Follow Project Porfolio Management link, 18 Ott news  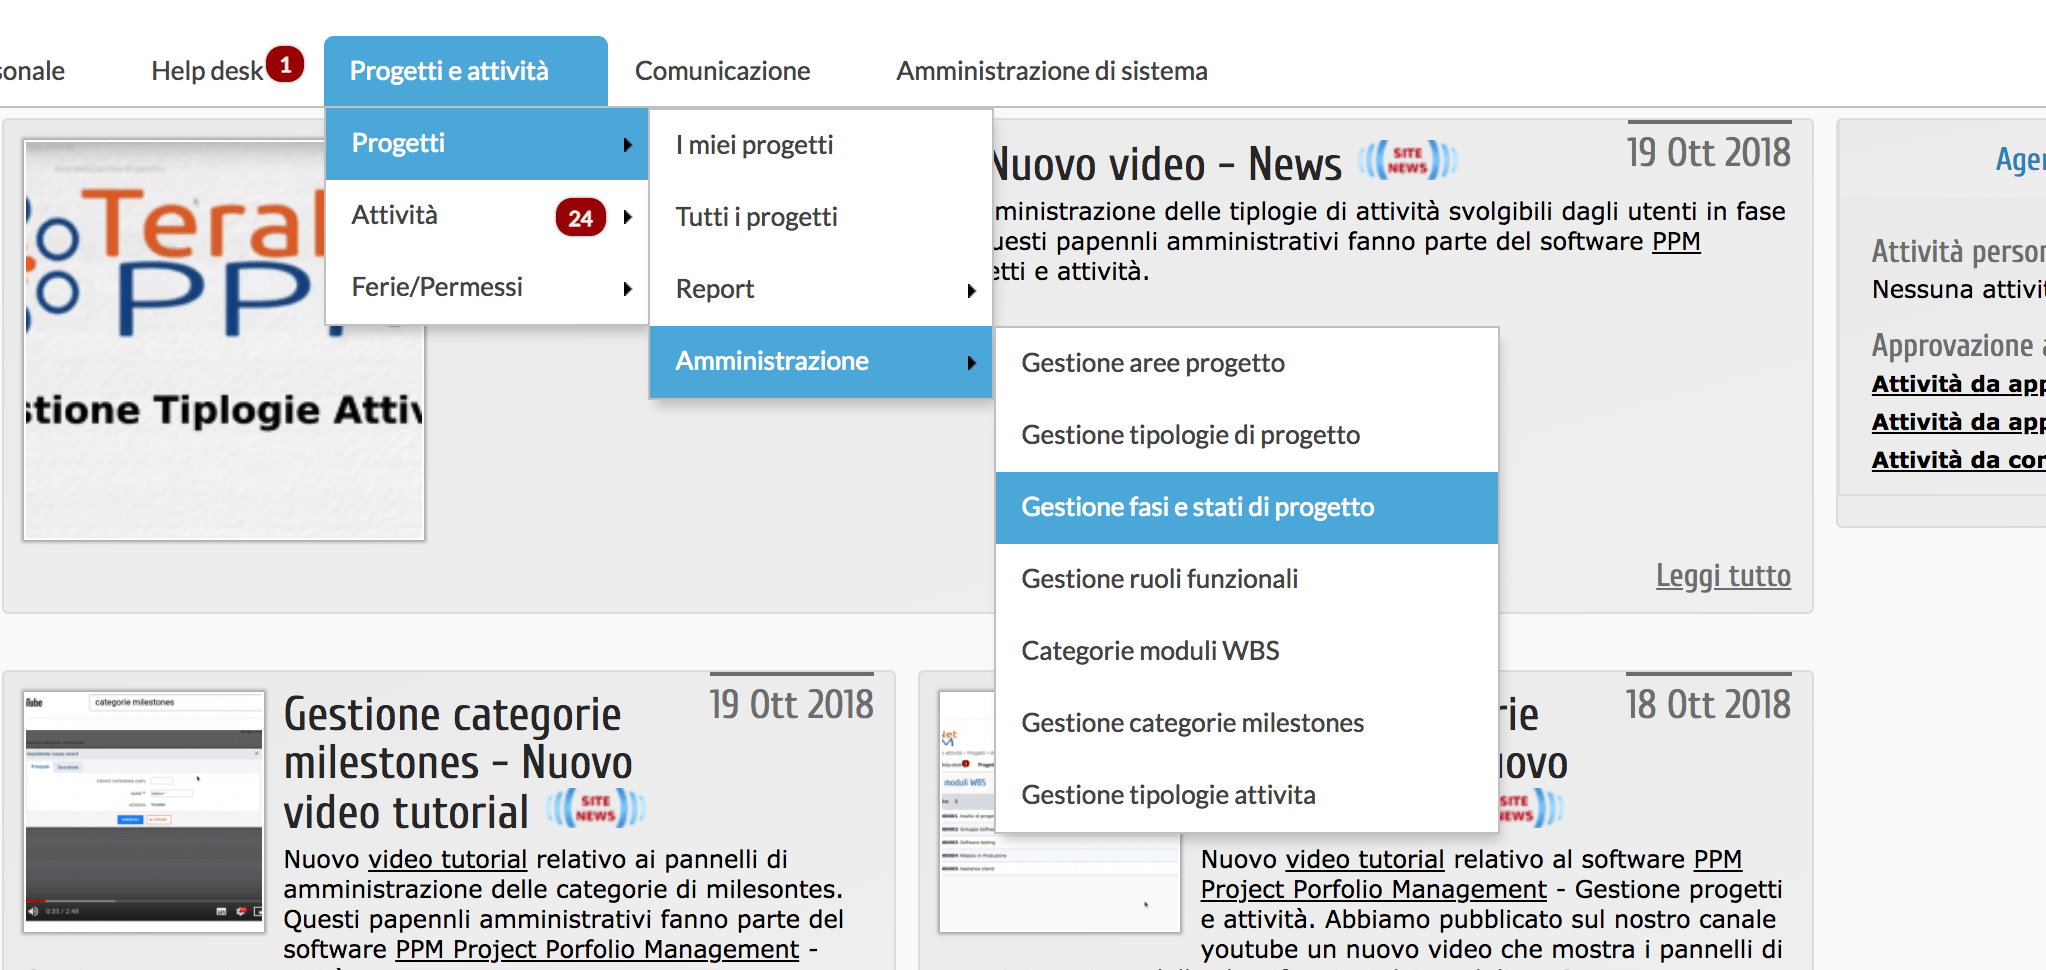tap(1374, 890)
